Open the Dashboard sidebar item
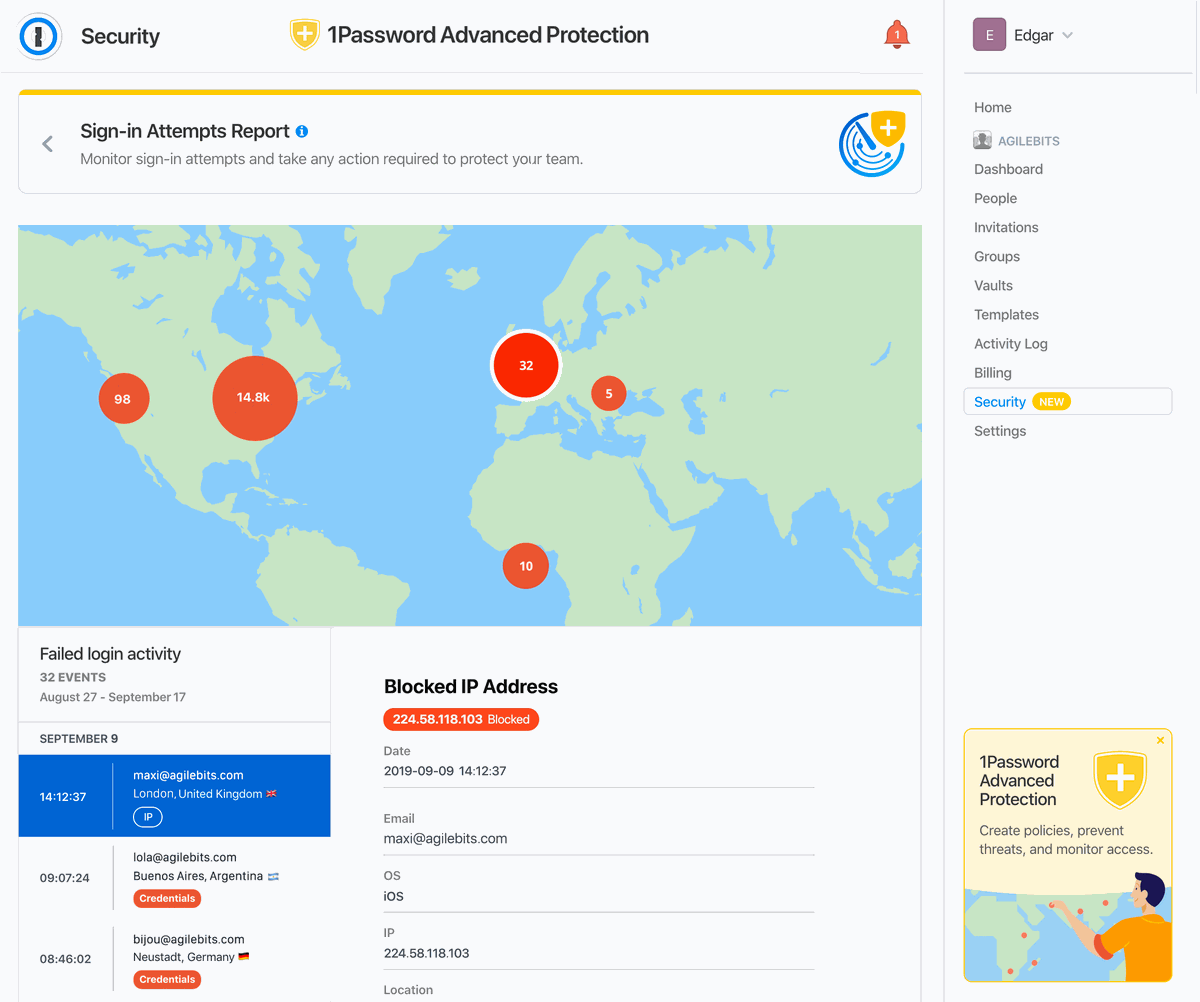Image resolution: width=1200 pixels, height=1002 pixels. [x=1008, y=169]
